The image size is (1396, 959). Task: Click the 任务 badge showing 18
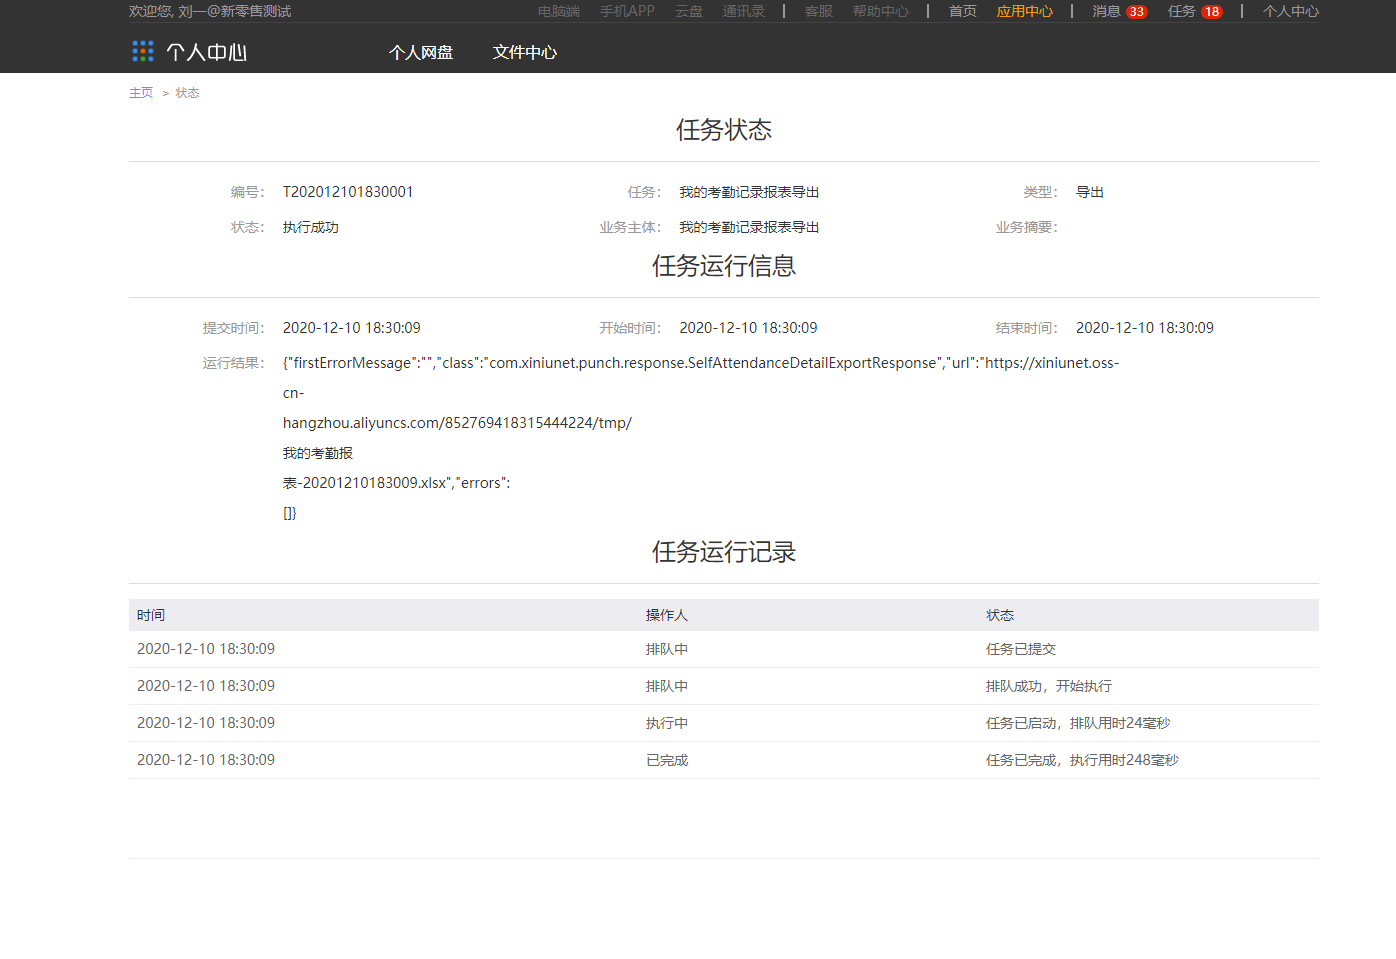[1212, 12]
